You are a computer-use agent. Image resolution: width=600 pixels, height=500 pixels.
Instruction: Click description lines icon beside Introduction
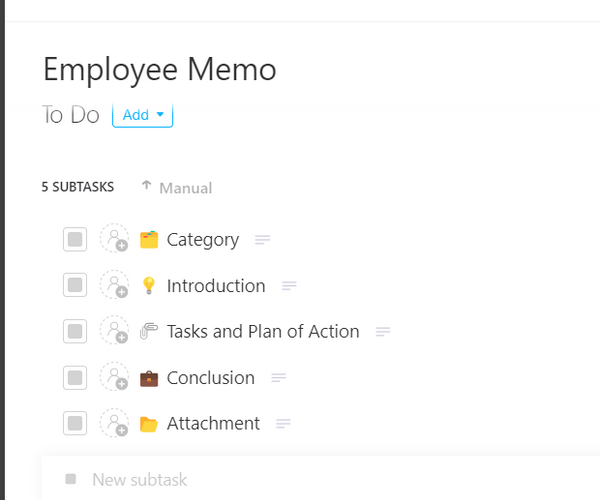tap(289, 286)
